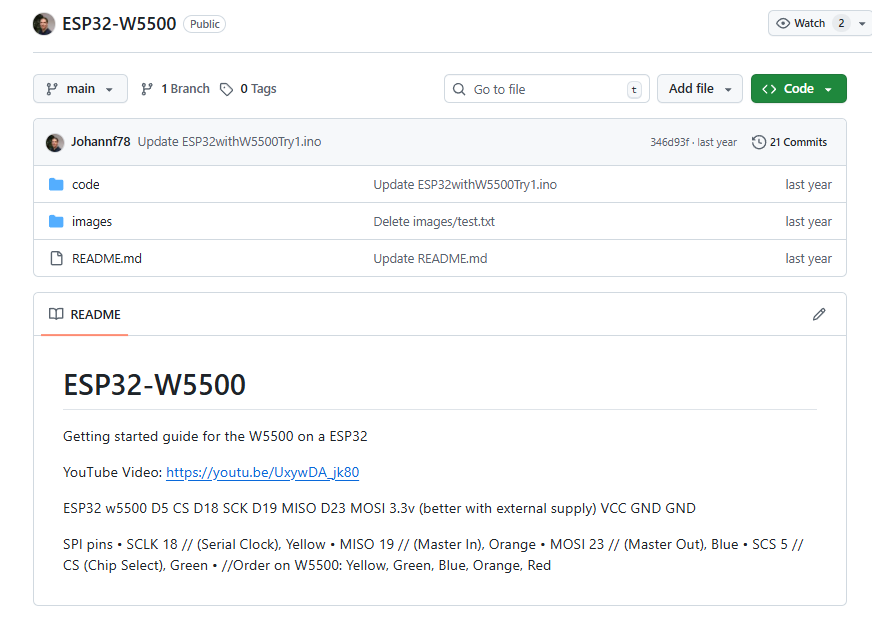View commit hash 346d93f
872x628 pixels.
[669, 142]
